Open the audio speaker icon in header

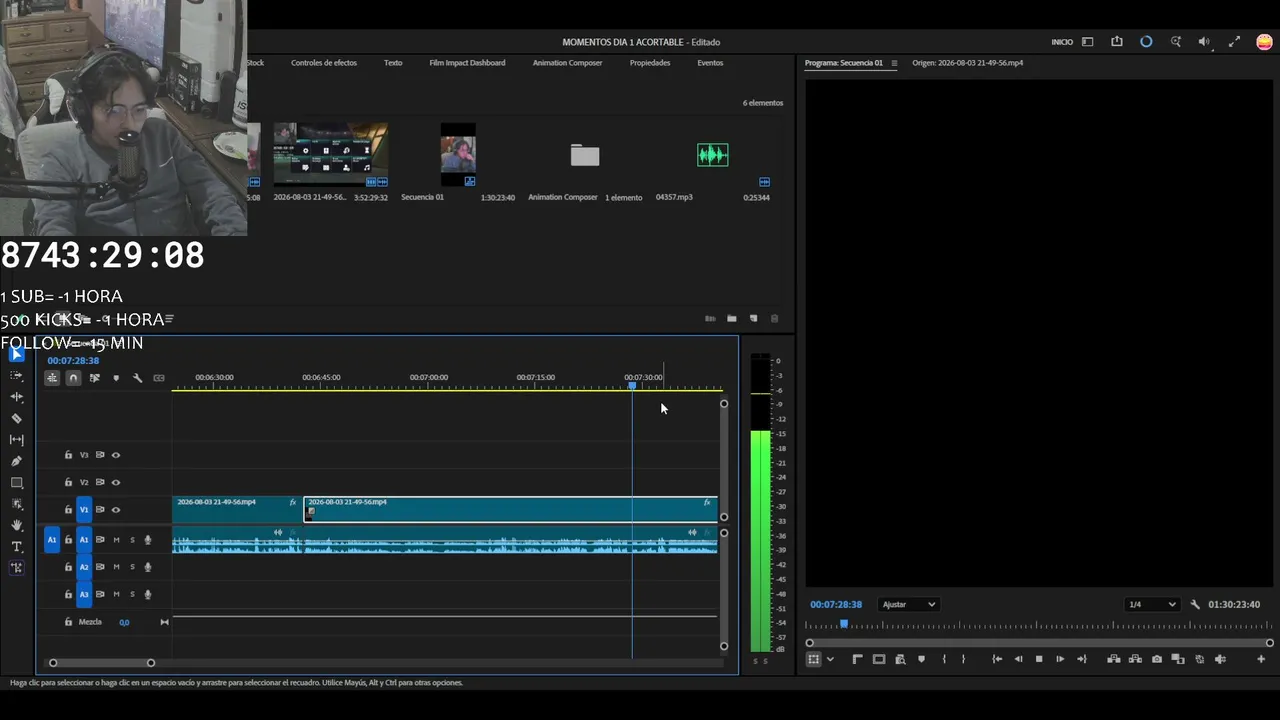1204,42
